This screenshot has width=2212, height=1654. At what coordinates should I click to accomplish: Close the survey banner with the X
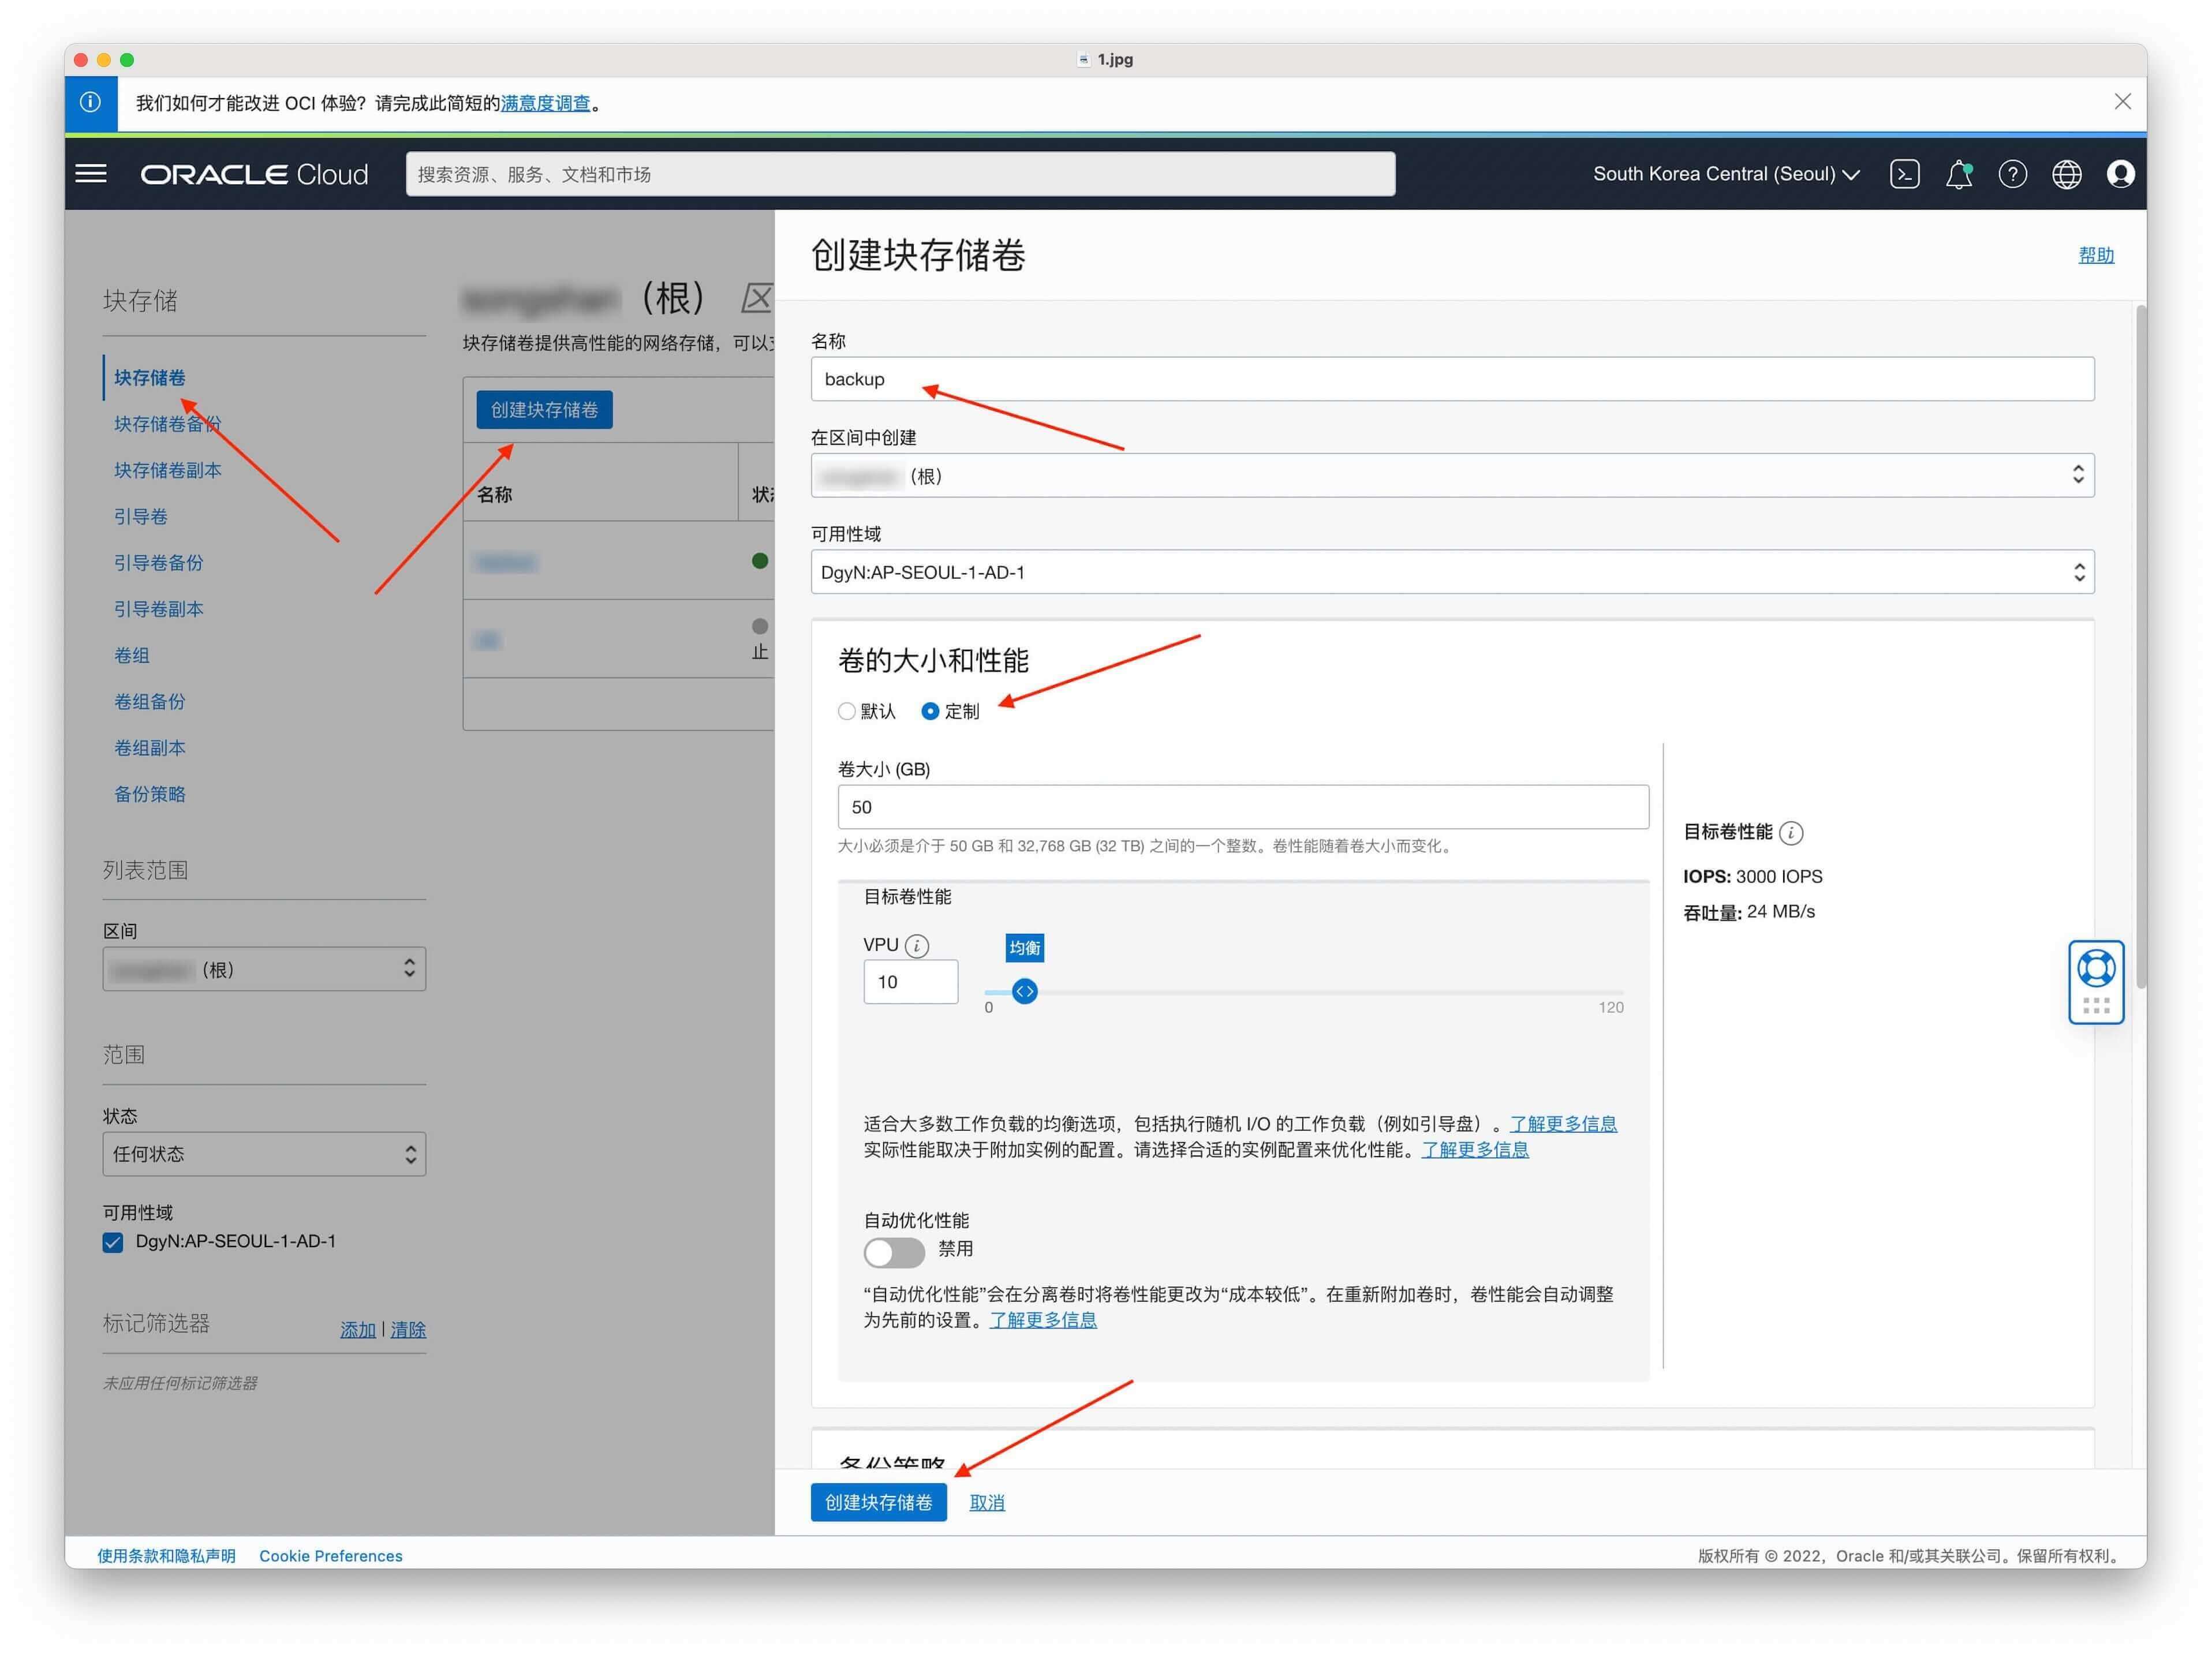(2122, 102)
